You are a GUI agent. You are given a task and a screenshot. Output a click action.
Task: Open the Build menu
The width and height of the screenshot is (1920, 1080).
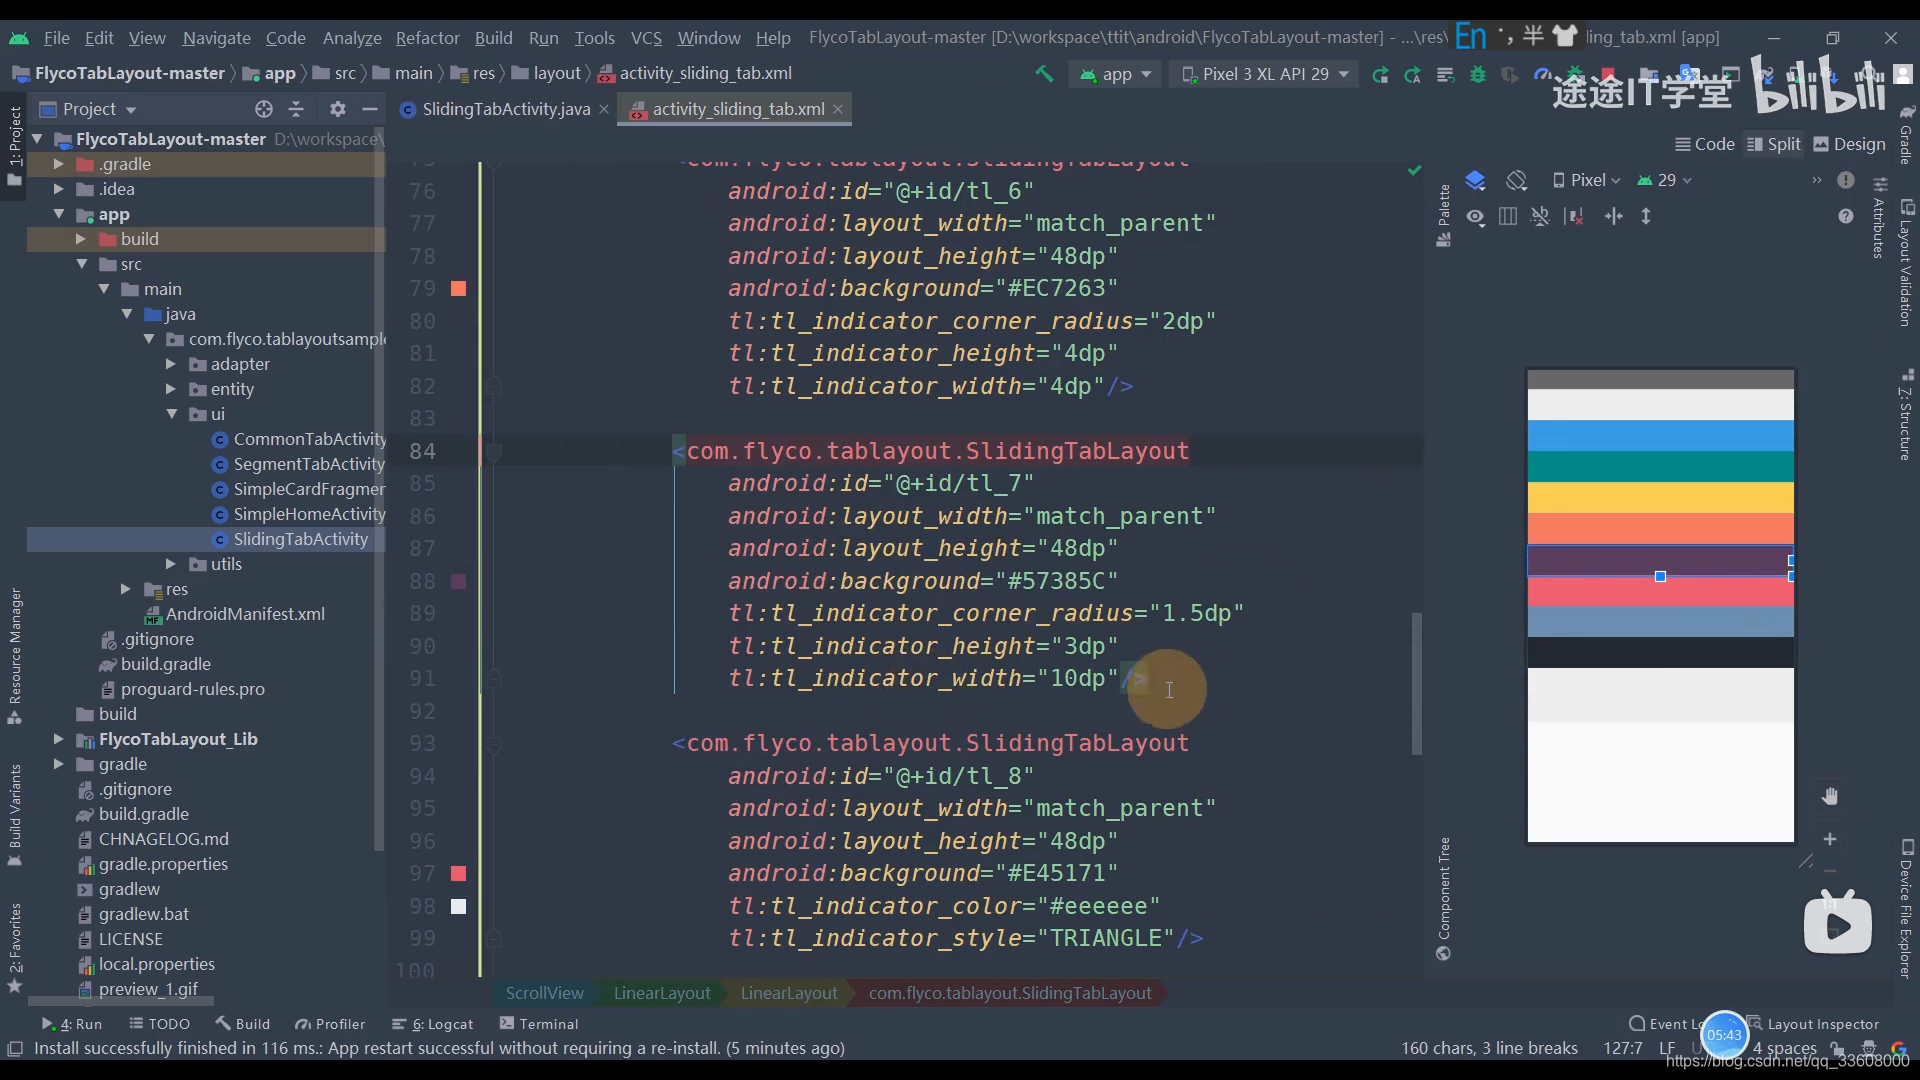[493, 38]
